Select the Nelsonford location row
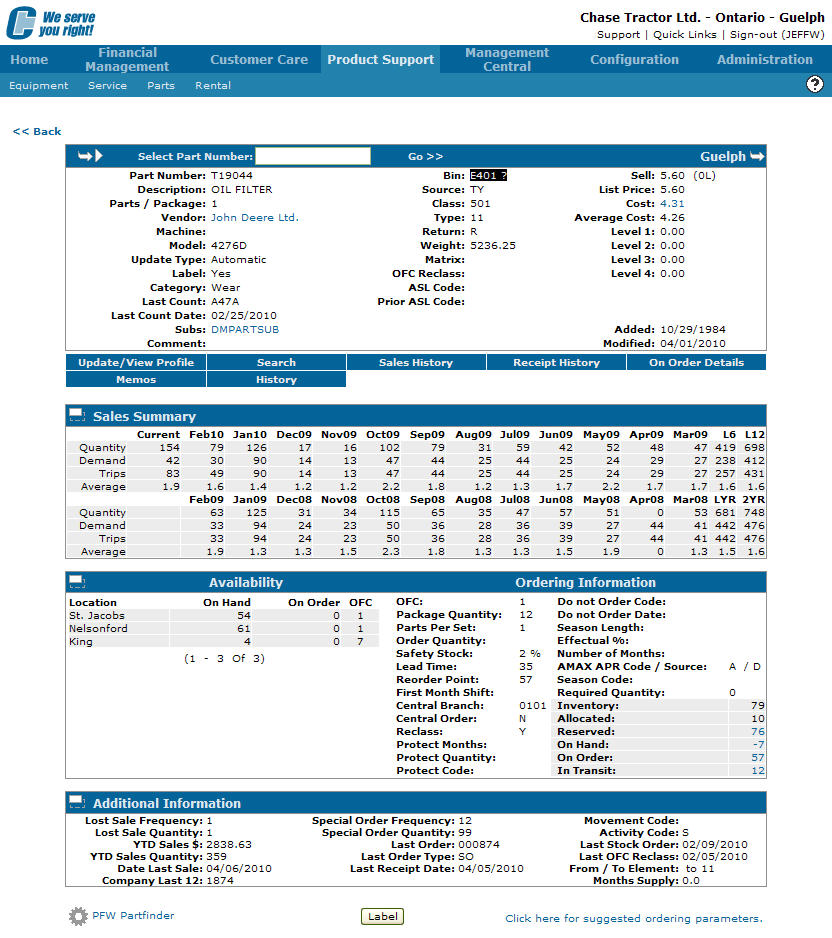The height and width of the screenshot is (938, 832). coord(223,628)
